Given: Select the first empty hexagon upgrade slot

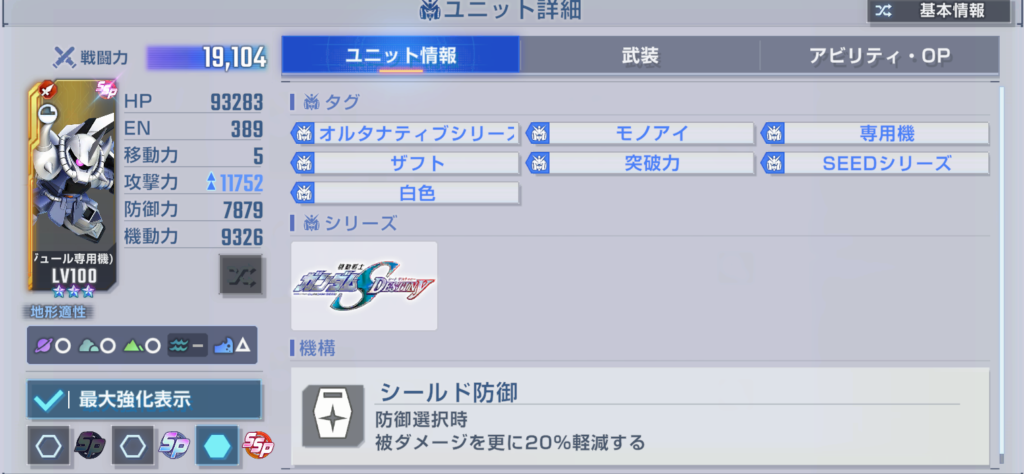Looking at the screenshot, I should coord(50,446).
